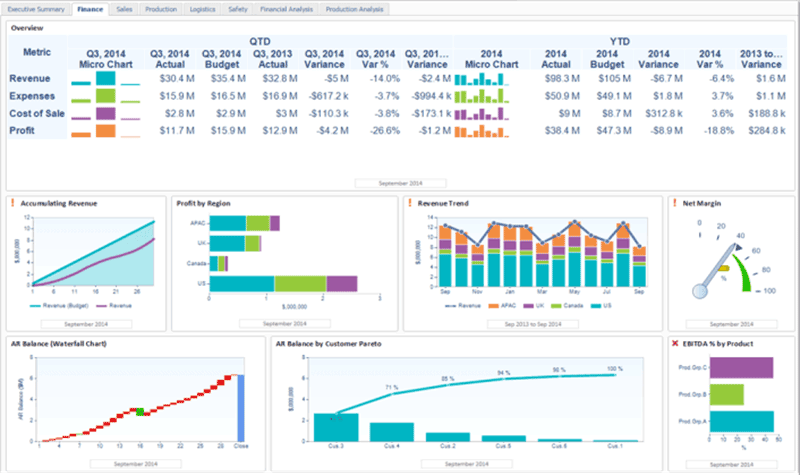Viewport: 800px width, 475px height.
Task: Open the Sep 2013 to Sep 2014 period selector
Action: click(533, 324)
